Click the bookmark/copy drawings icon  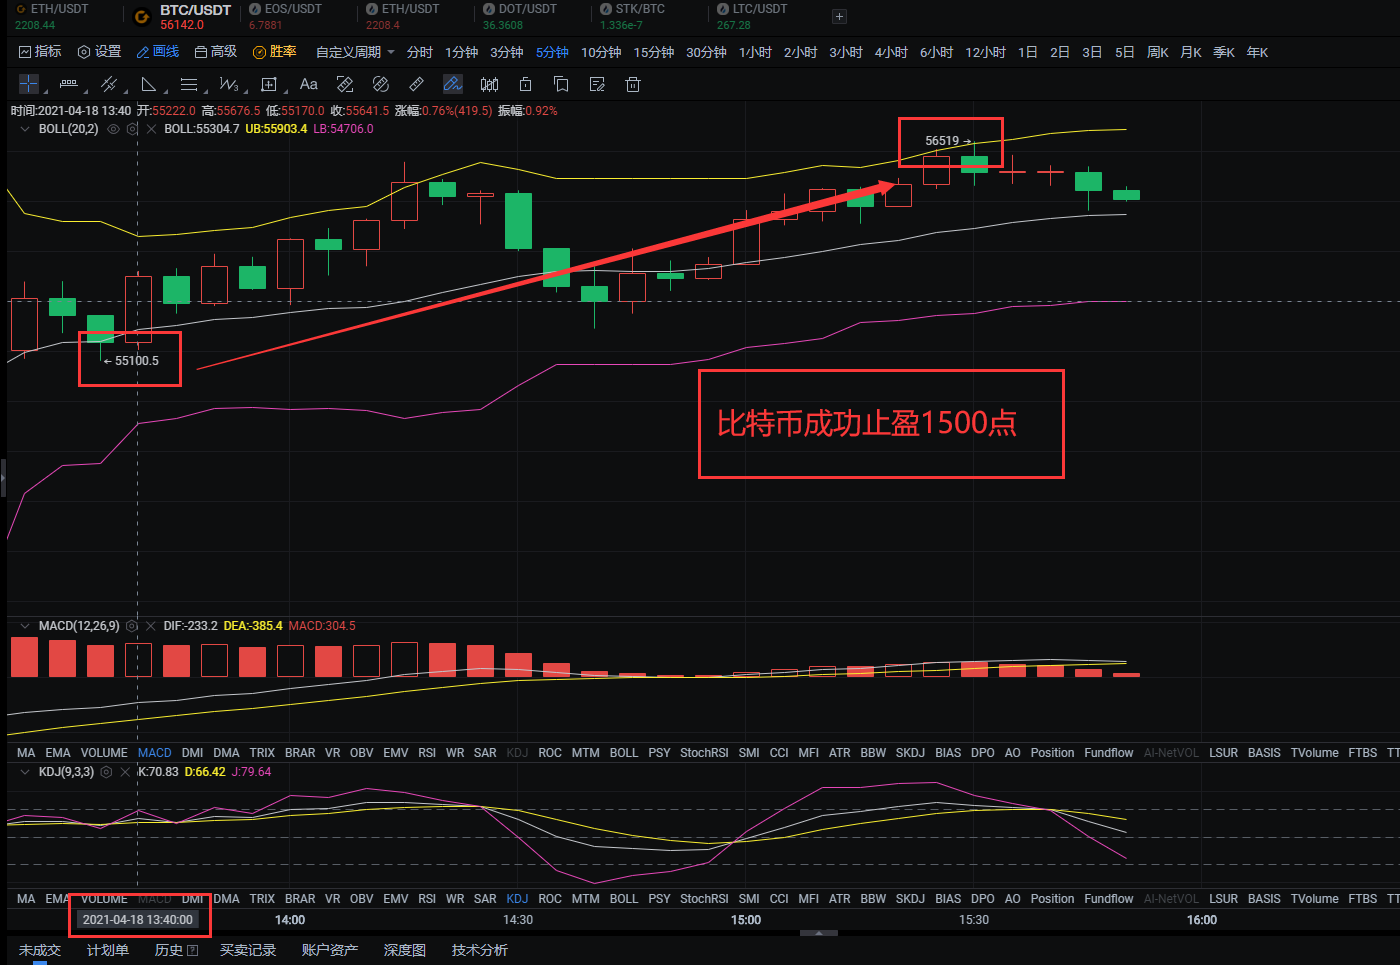(561, 84)
